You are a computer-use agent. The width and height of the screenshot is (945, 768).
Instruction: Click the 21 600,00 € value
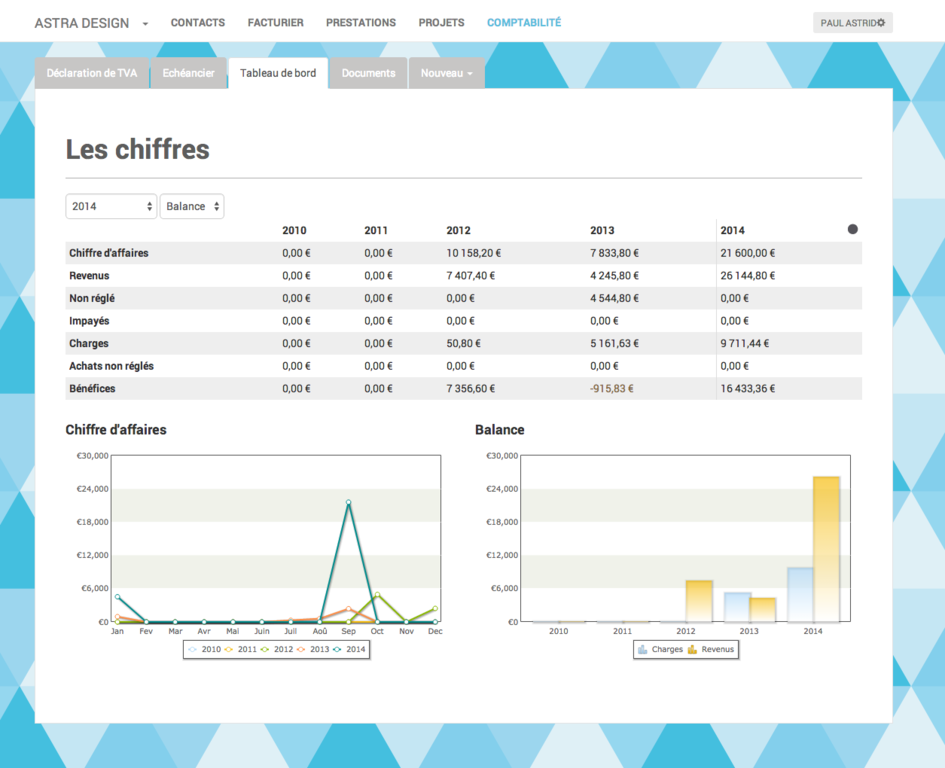click(x=748, y=253)
